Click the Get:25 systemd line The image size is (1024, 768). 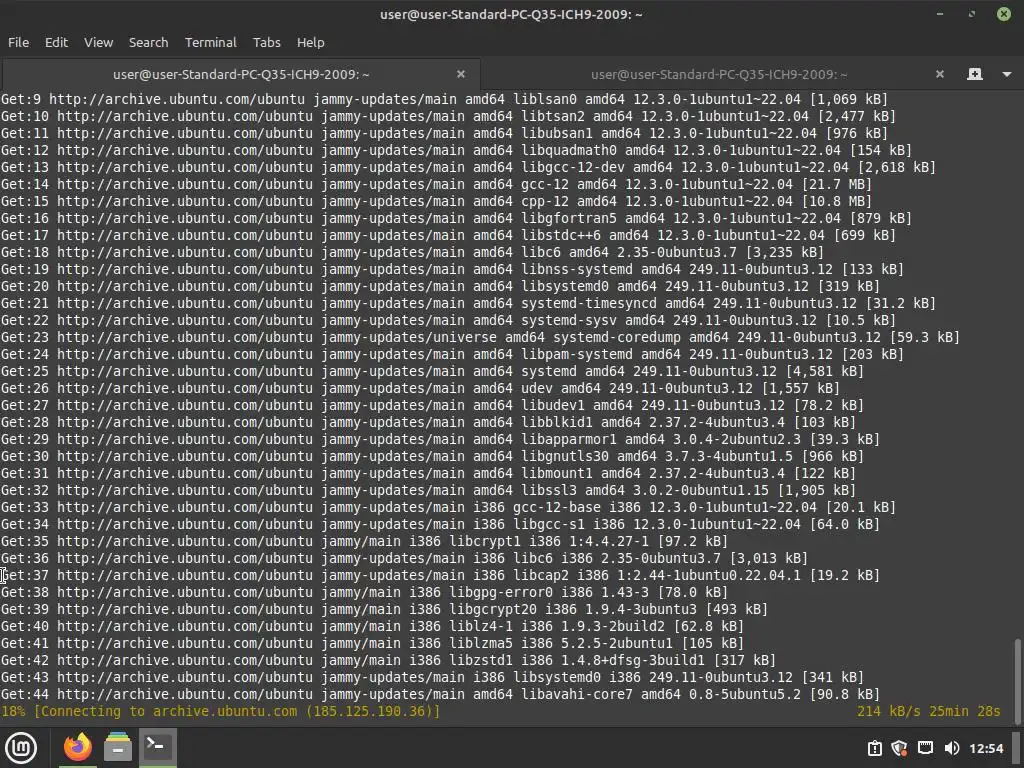(x=432, y=371)
